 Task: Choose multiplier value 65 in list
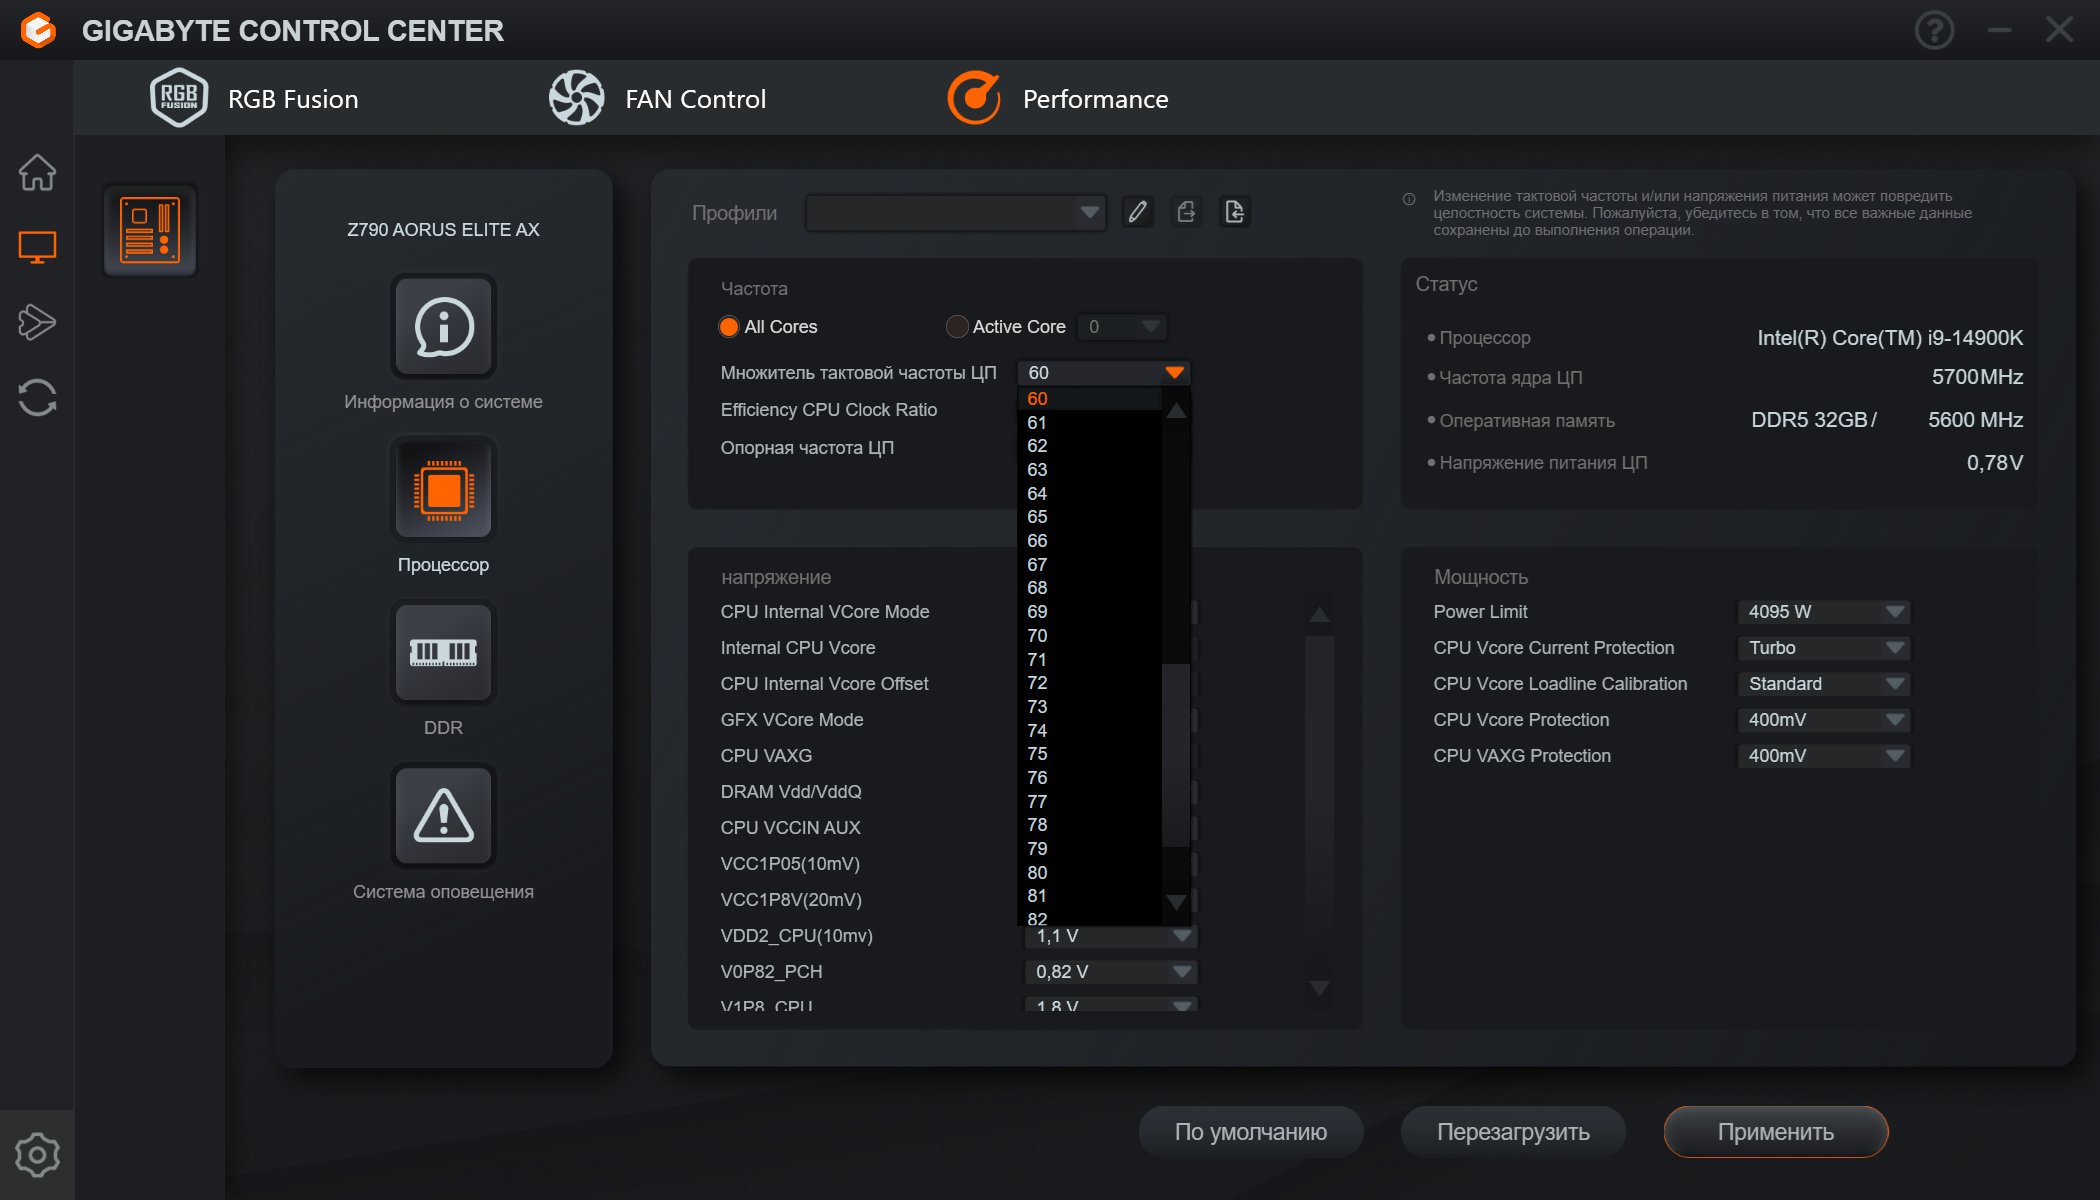(x=1037, y=517)
